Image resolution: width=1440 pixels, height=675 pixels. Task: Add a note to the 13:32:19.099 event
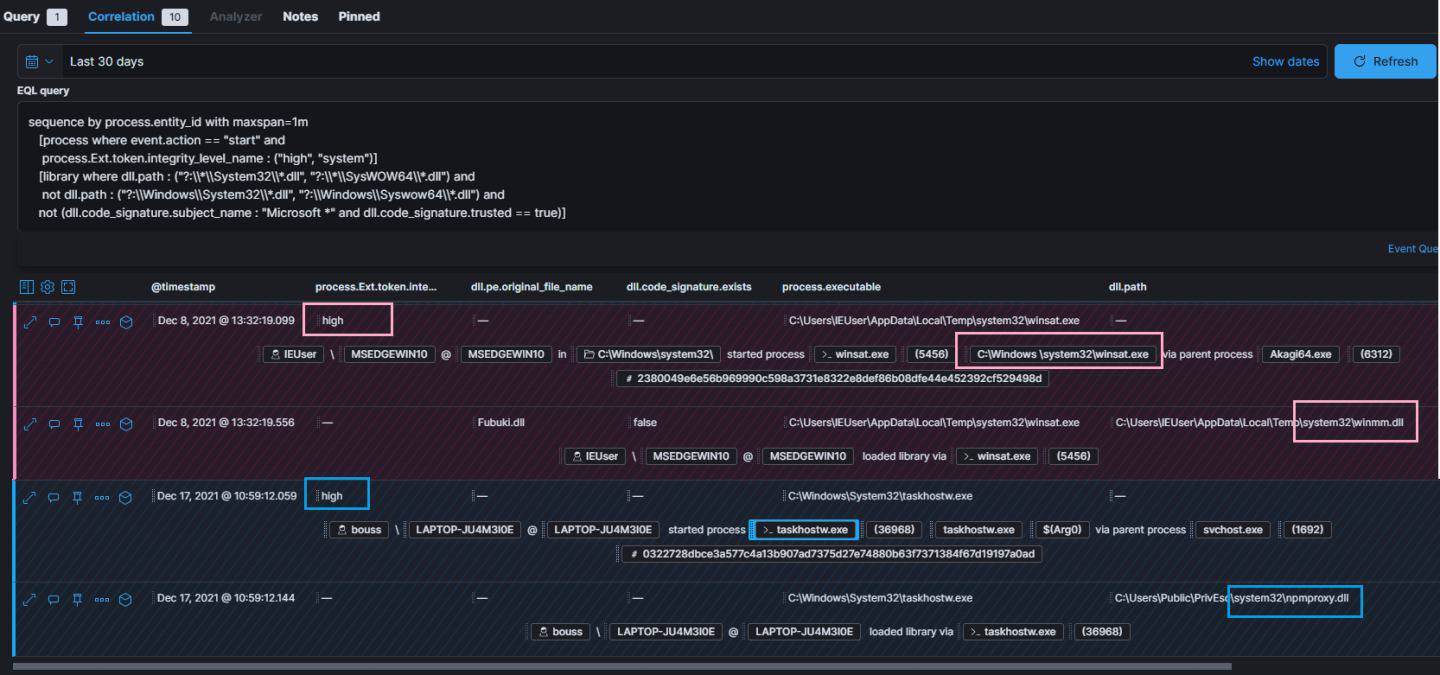(55, 321)
